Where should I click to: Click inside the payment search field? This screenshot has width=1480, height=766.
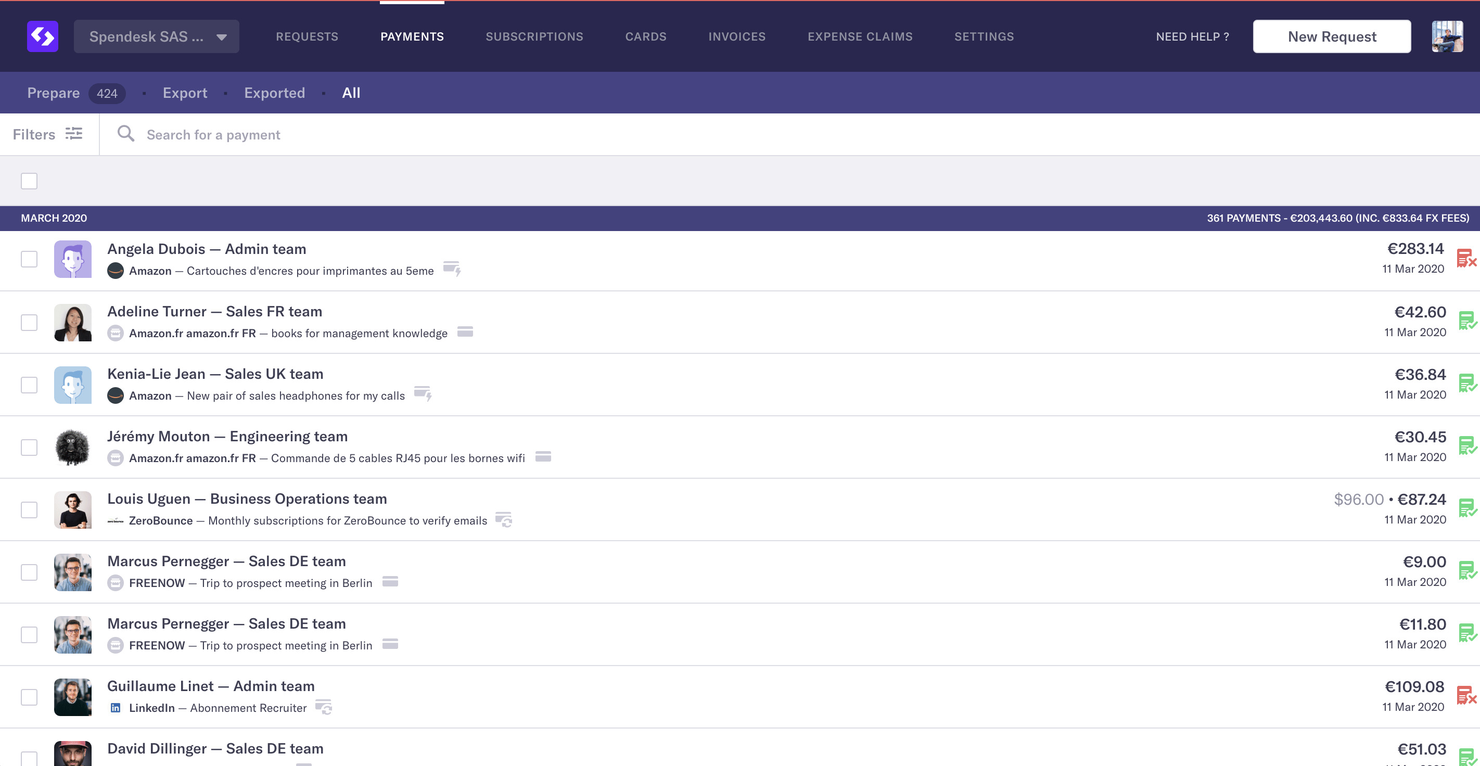click(300, 133)
